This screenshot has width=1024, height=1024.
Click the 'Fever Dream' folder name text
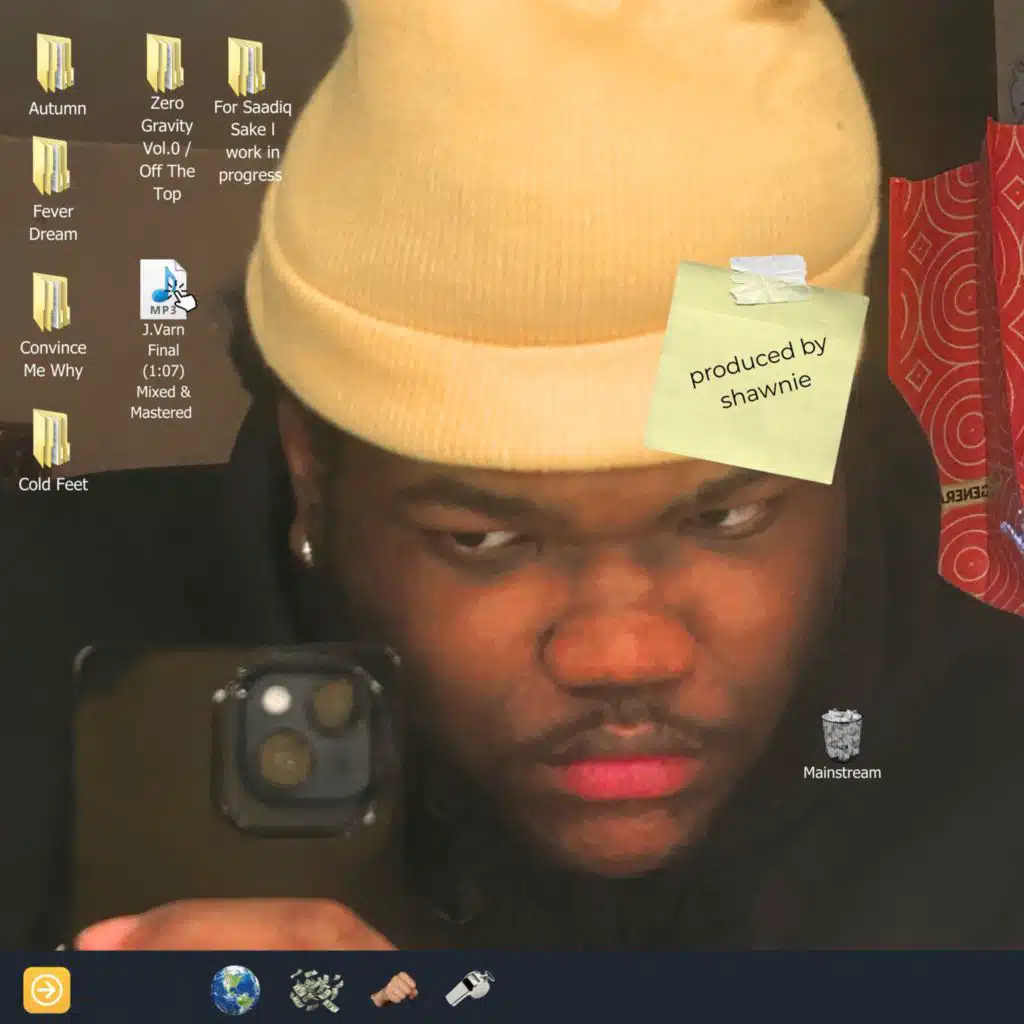(x=53, y=223)
